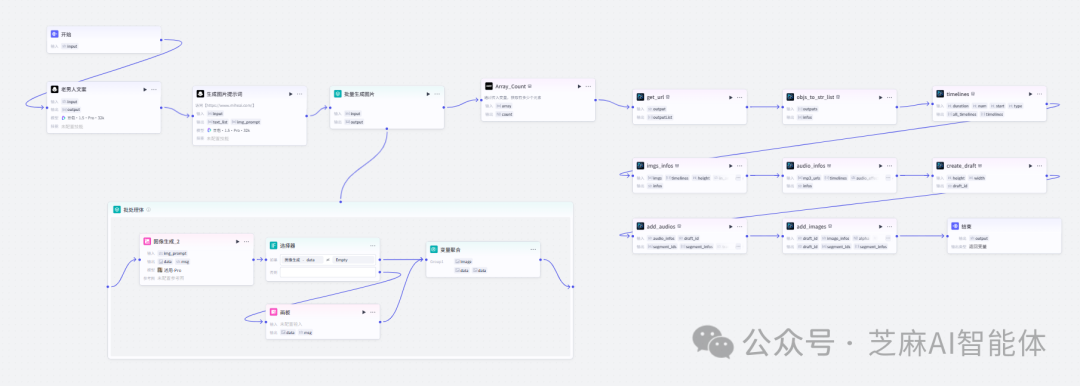
Task: Run the timelines node with its play button
Action: click(x=1030, y=94)
